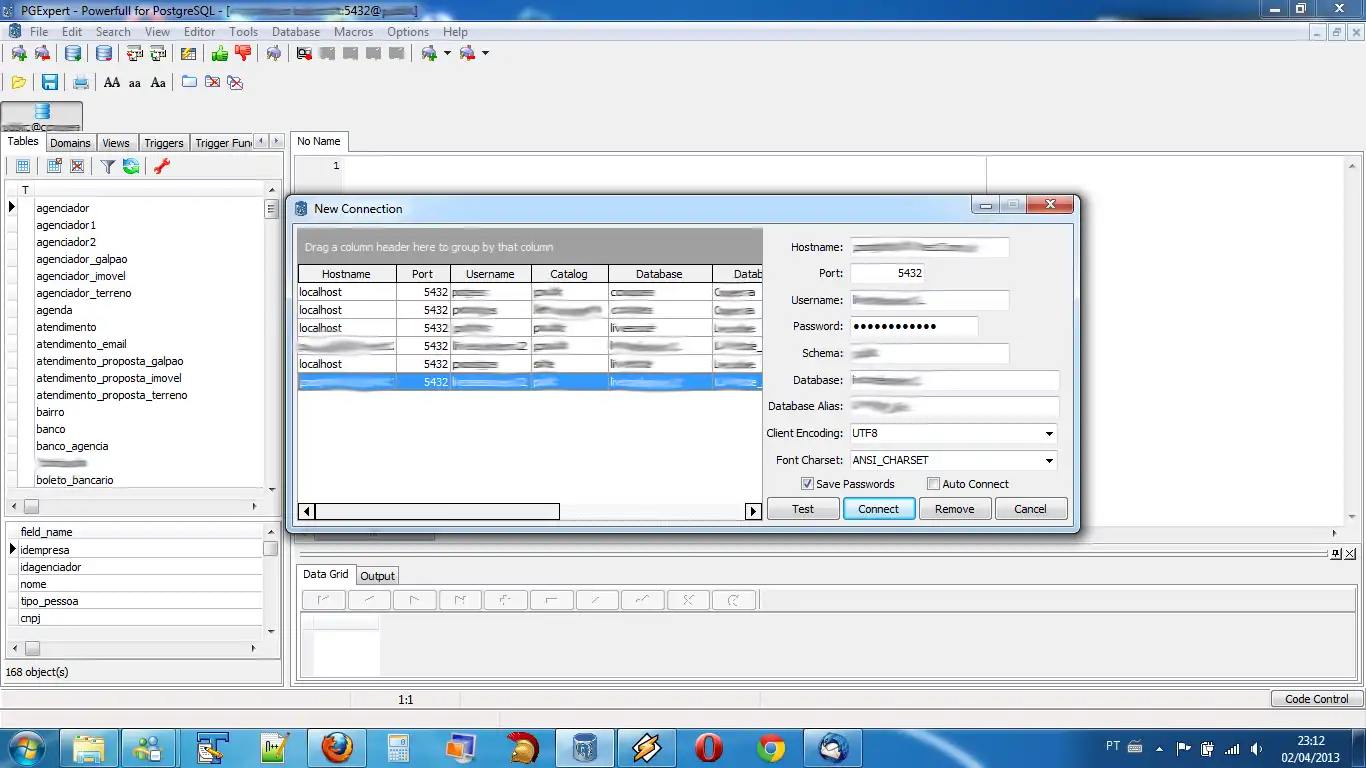The image size is (1366, 768).
Task: Click the Windows Start button
Action: click(26, 748)
